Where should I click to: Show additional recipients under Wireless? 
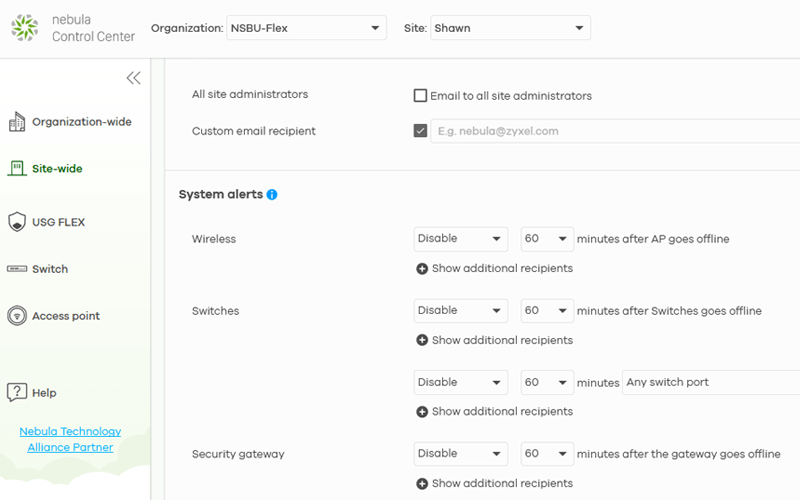[494, 268]
